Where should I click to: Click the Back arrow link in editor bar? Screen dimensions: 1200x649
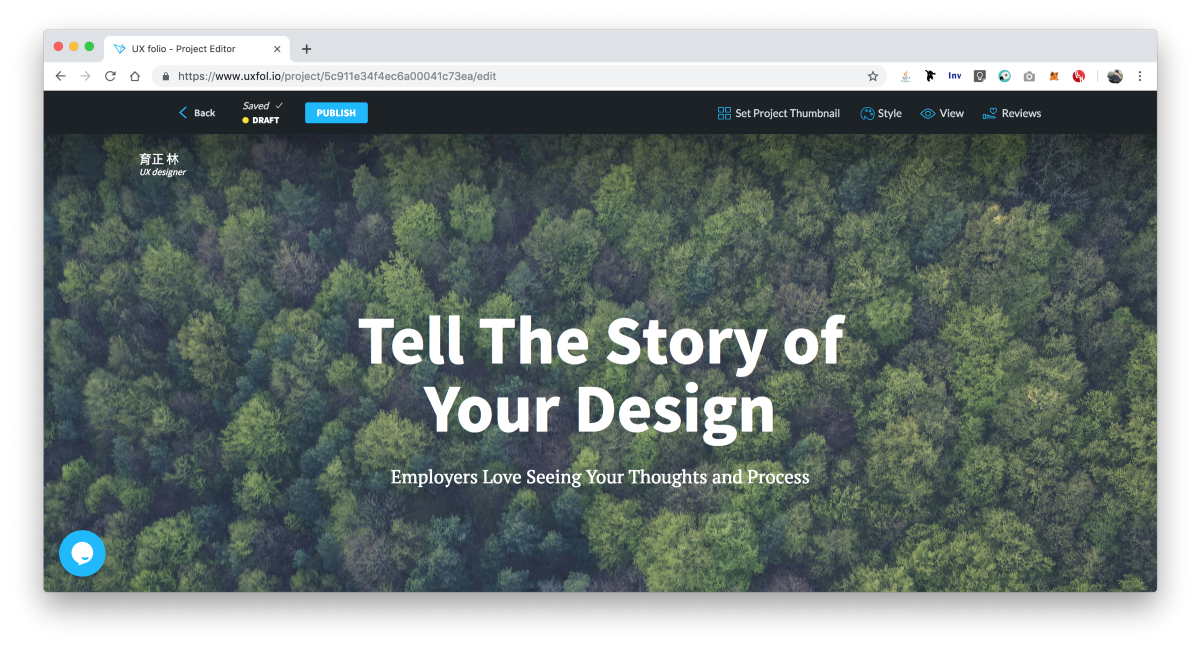coord(197,113)
